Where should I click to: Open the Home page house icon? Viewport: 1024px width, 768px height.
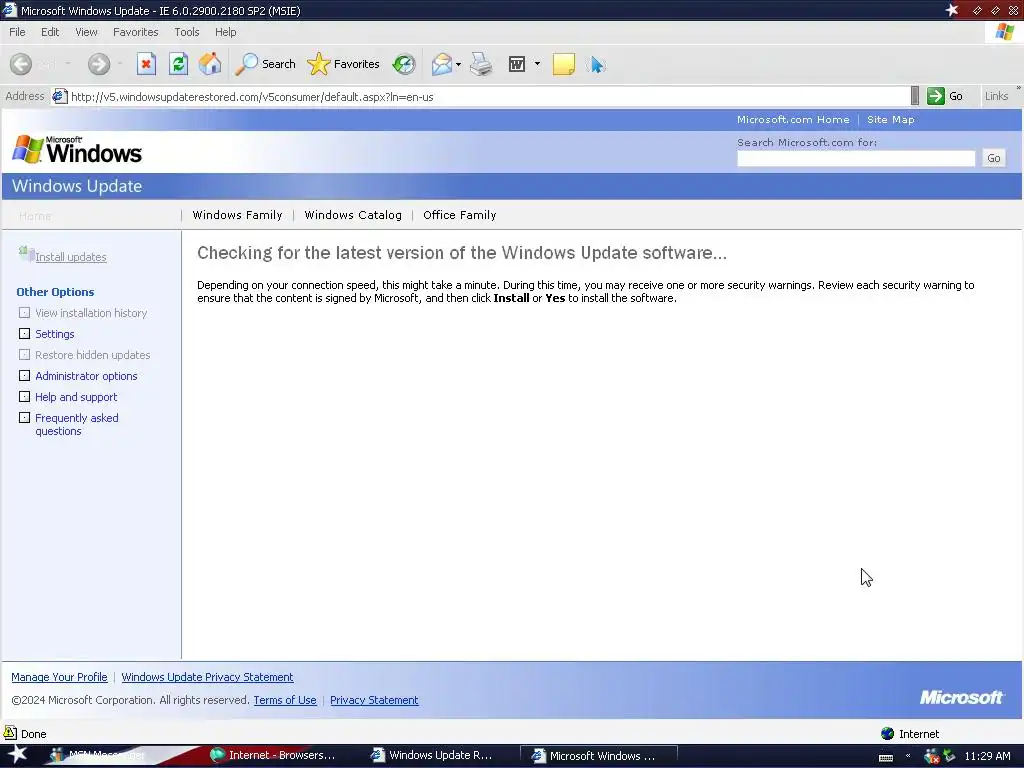tap(210, 64)
